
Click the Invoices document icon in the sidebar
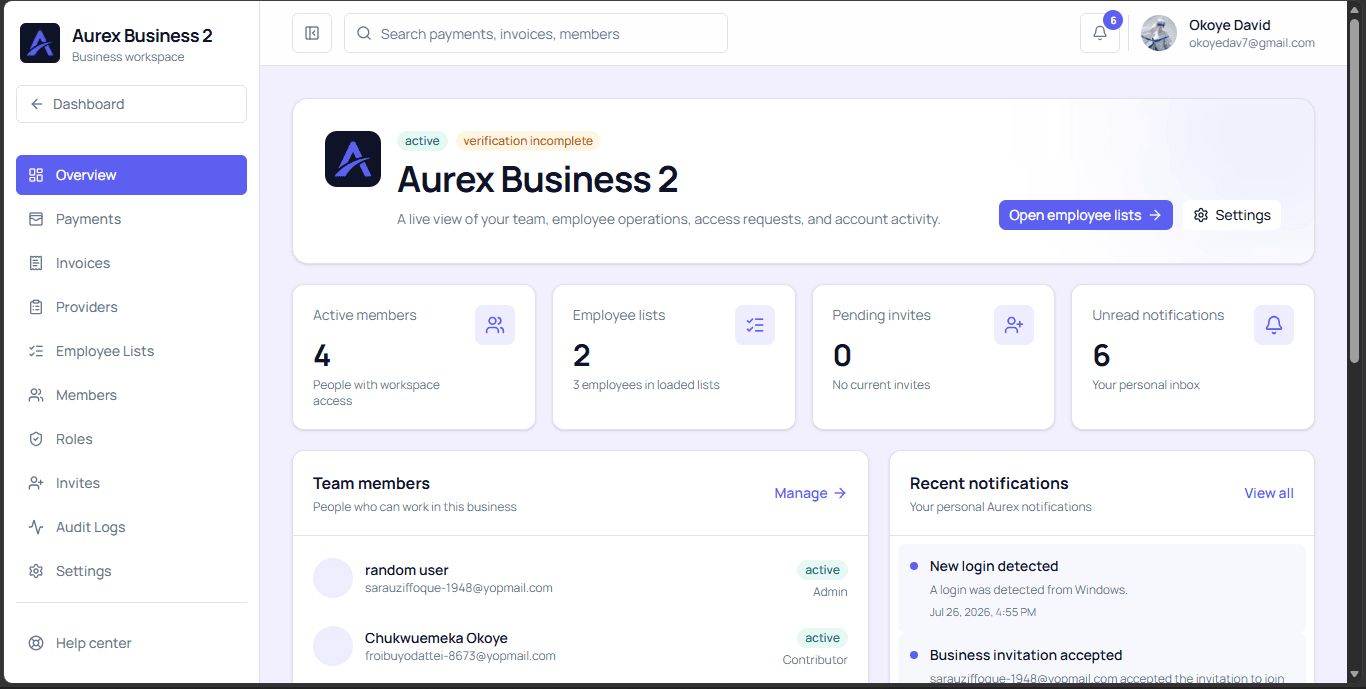click(x=36, y=263)
